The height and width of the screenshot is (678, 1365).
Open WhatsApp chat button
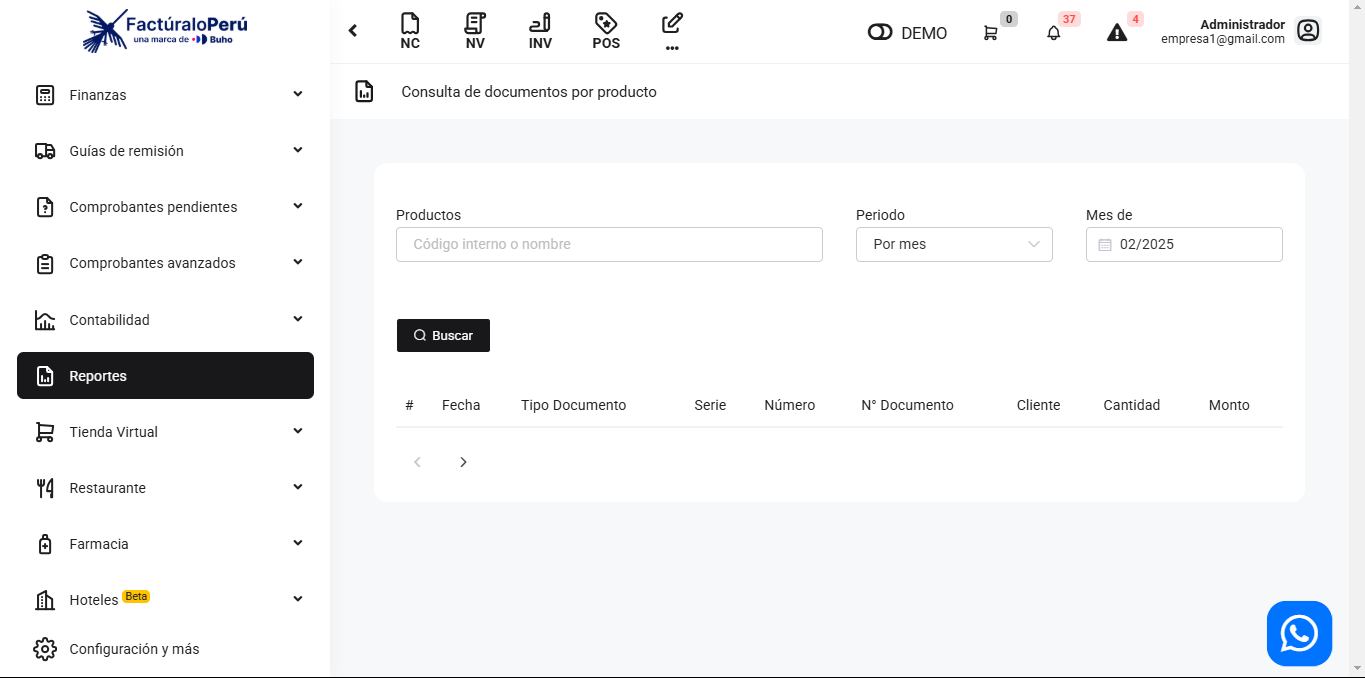pyautogui.click(x=1299, y=633)
